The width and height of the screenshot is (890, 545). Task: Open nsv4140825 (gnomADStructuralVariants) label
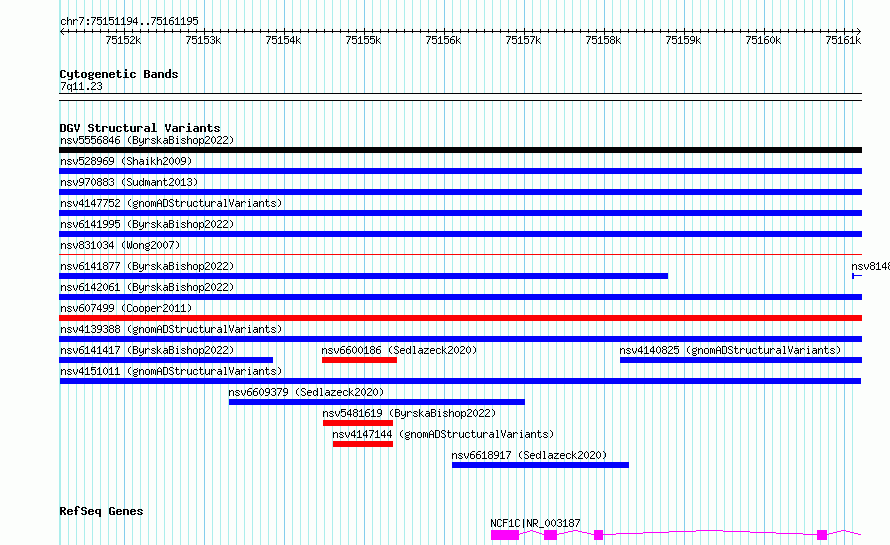pyautogui.click(x=730, y=350)
